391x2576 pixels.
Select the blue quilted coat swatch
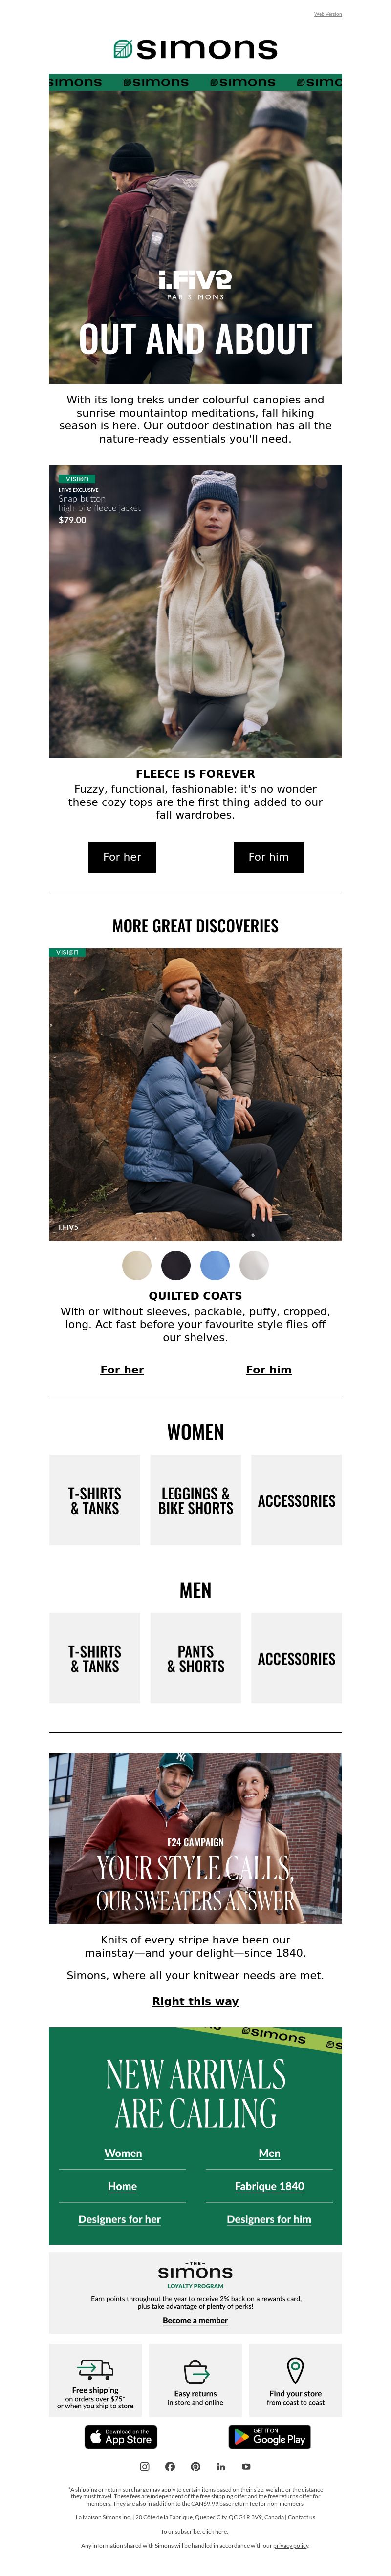(x=215, y=1265)
